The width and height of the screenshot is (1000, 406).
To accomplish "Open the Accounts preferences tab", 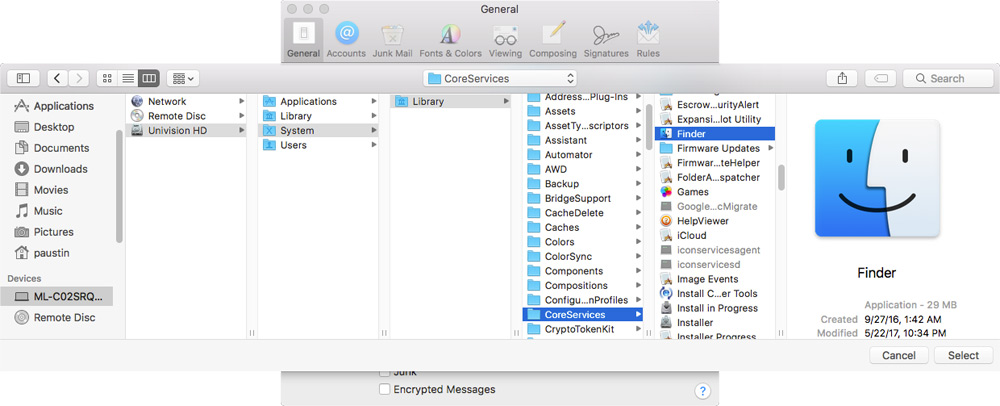I will pyautogui.click(x=346, y=40).
